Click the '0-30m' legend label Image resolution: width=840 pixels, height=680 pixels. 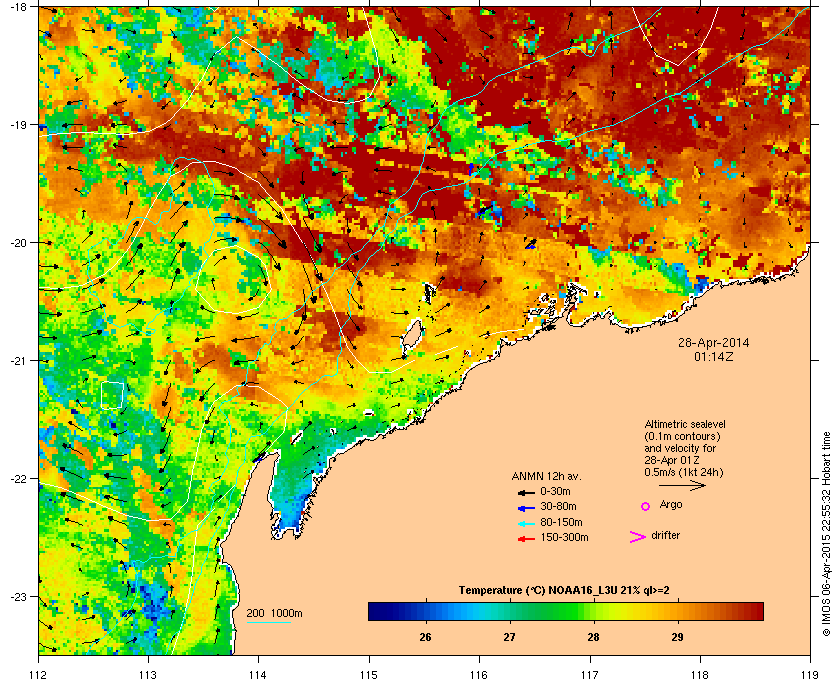click(555, 491)
